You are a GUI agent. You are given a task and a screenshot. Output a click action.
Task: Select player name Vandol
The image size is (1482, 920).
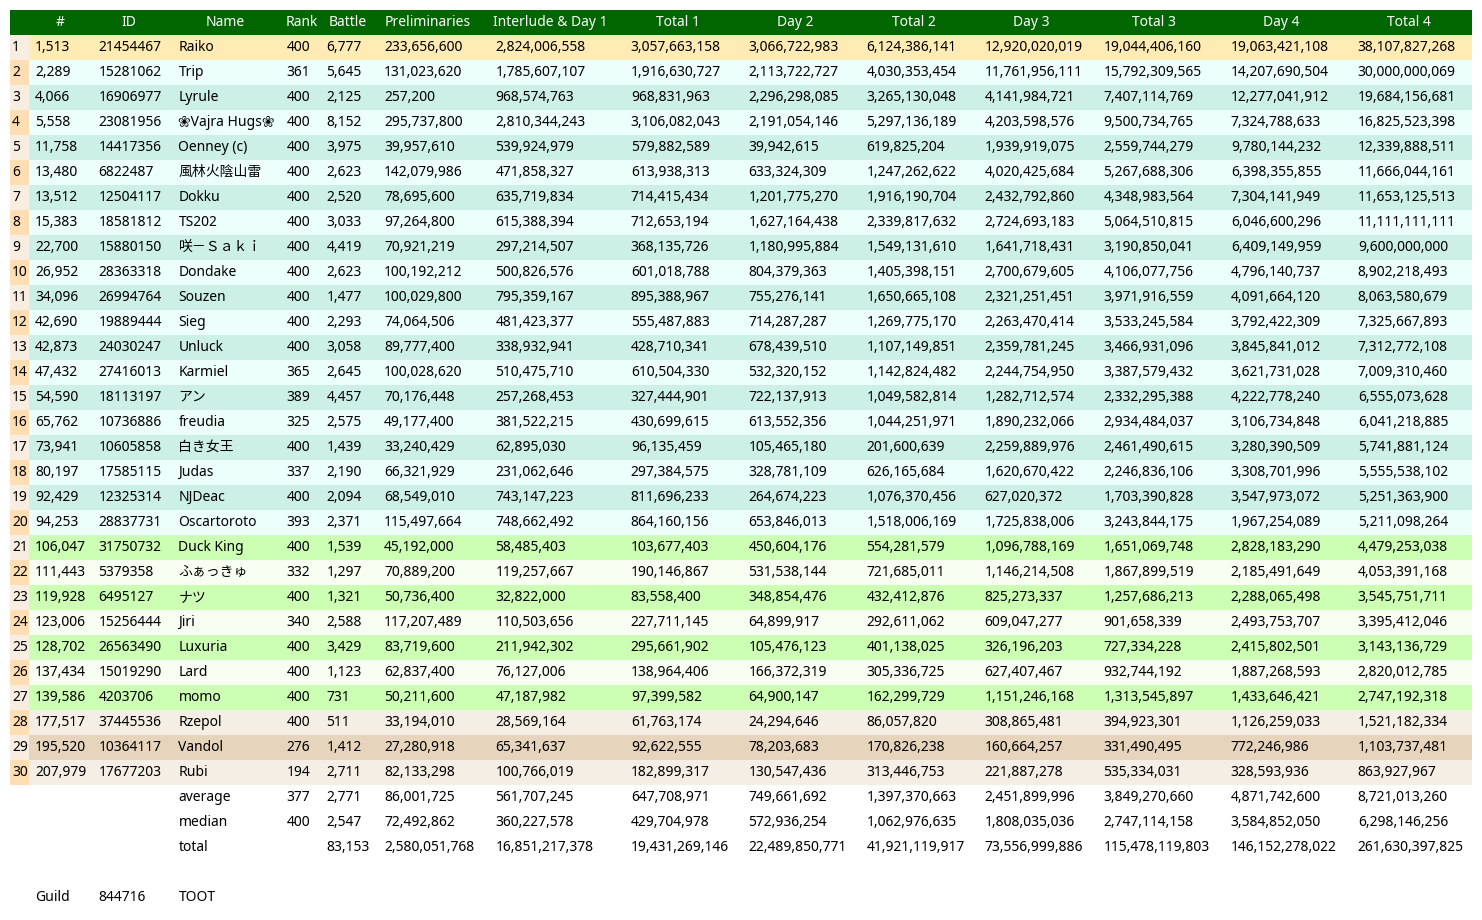[x=201, y=746]
